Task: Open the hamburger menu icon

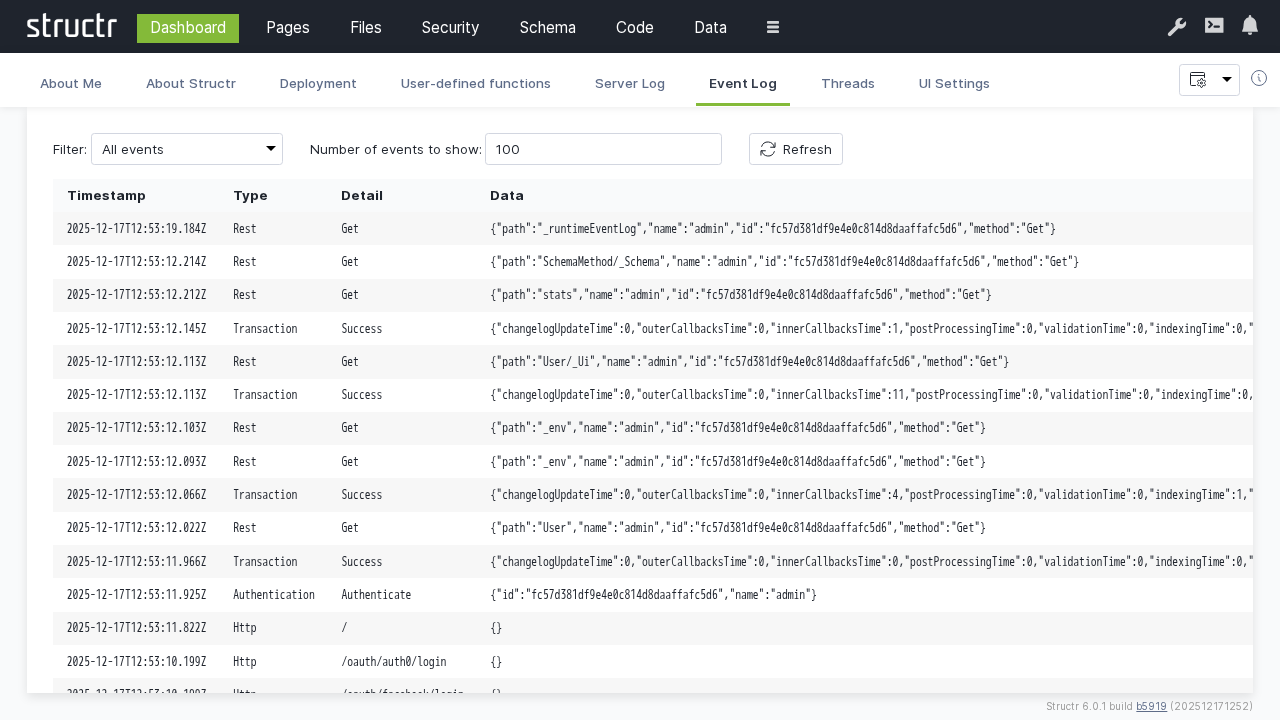Action: tap(773, 28)
